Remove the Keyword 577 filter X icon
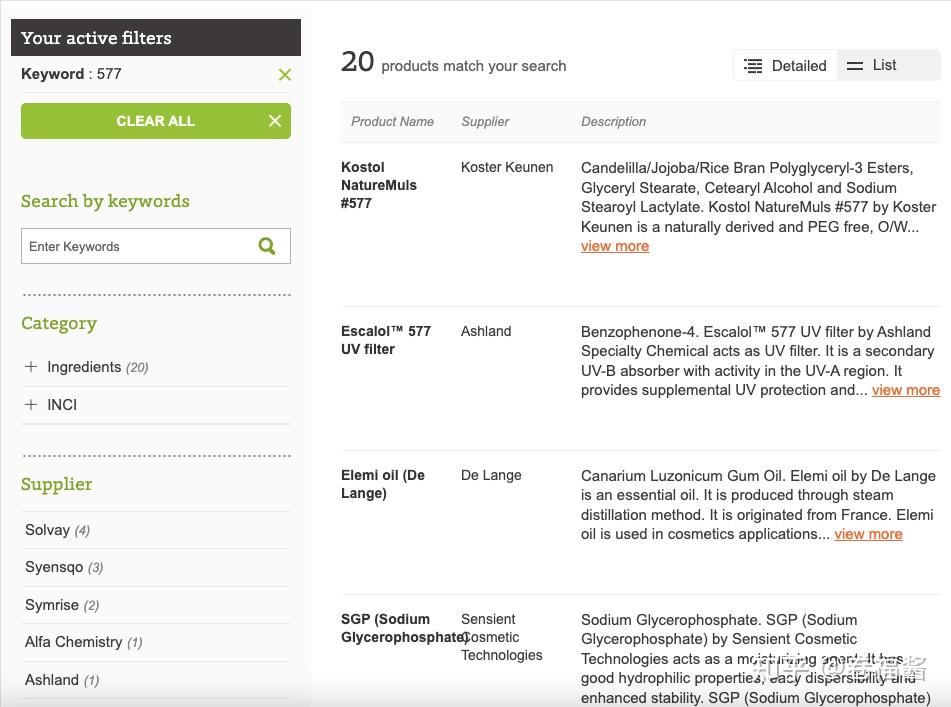Image resolution: width=951 pixels, height=707 pixels. coord(285,75)
